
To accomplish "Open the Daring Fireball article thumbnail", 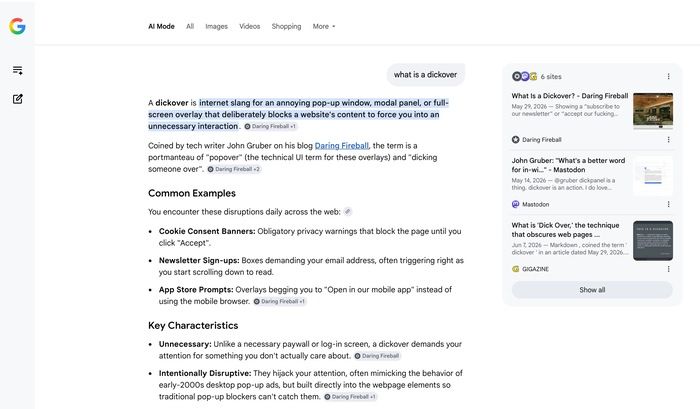I will (x=653, y=110).
